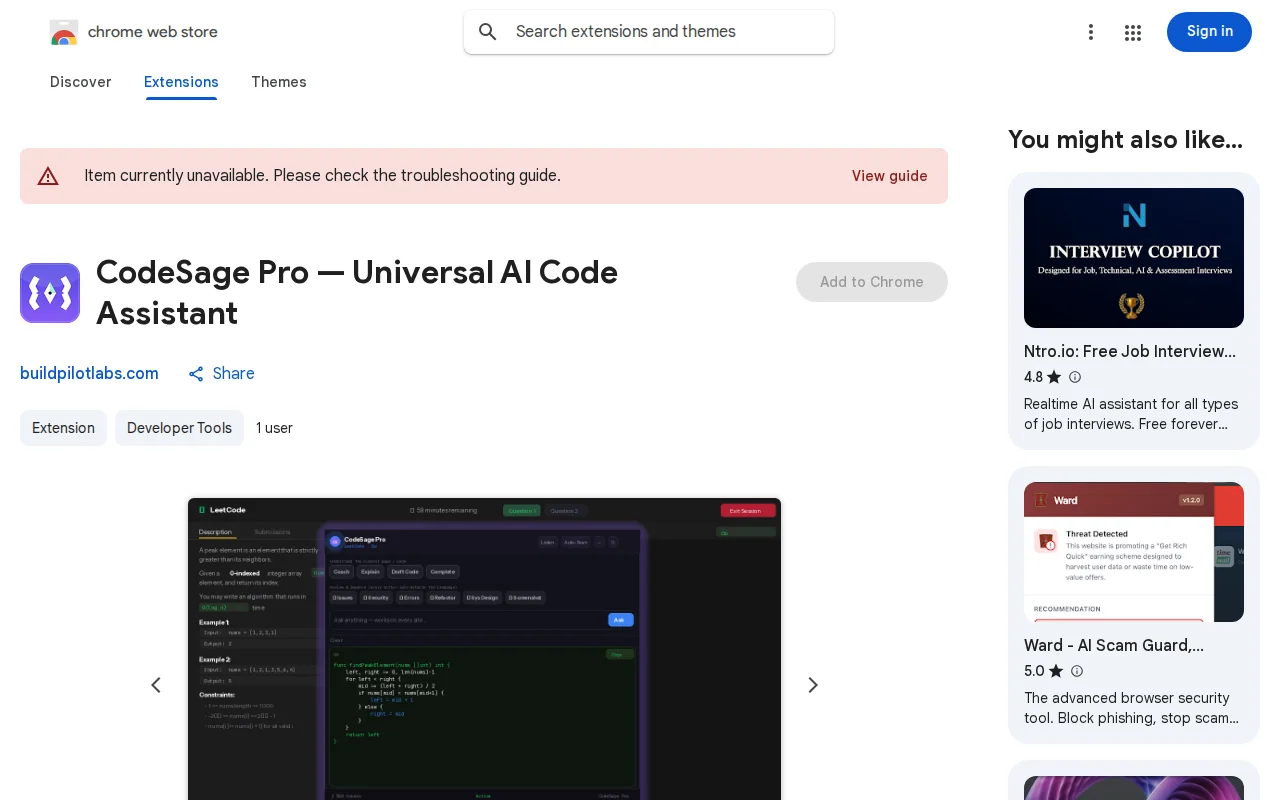Open the Interview Copilot thumbnail image
This screenshot has width=1280, height=800.
tap(1134, 258)
